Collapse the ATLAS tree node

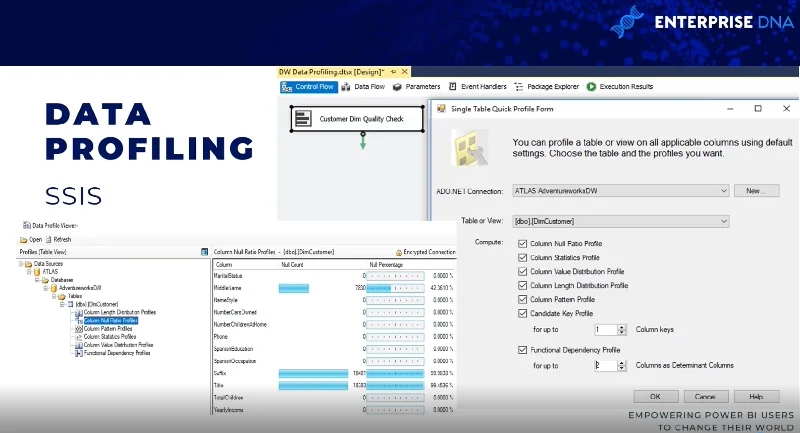pos(29,272)
